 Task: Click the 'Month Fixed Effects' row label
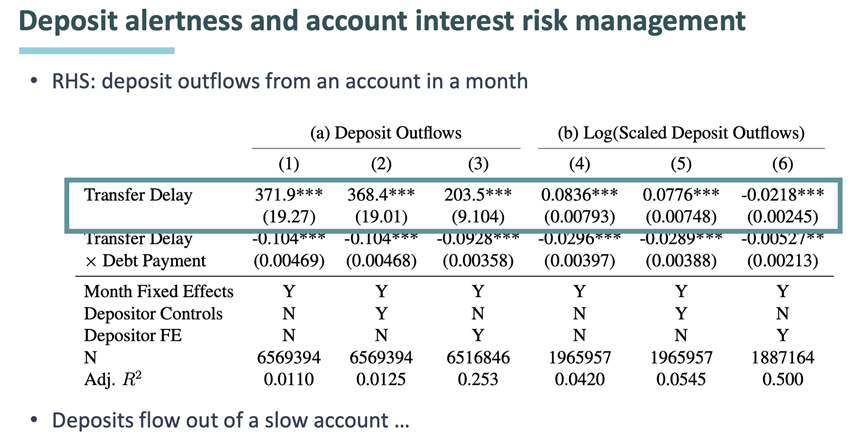click(158, 291)
